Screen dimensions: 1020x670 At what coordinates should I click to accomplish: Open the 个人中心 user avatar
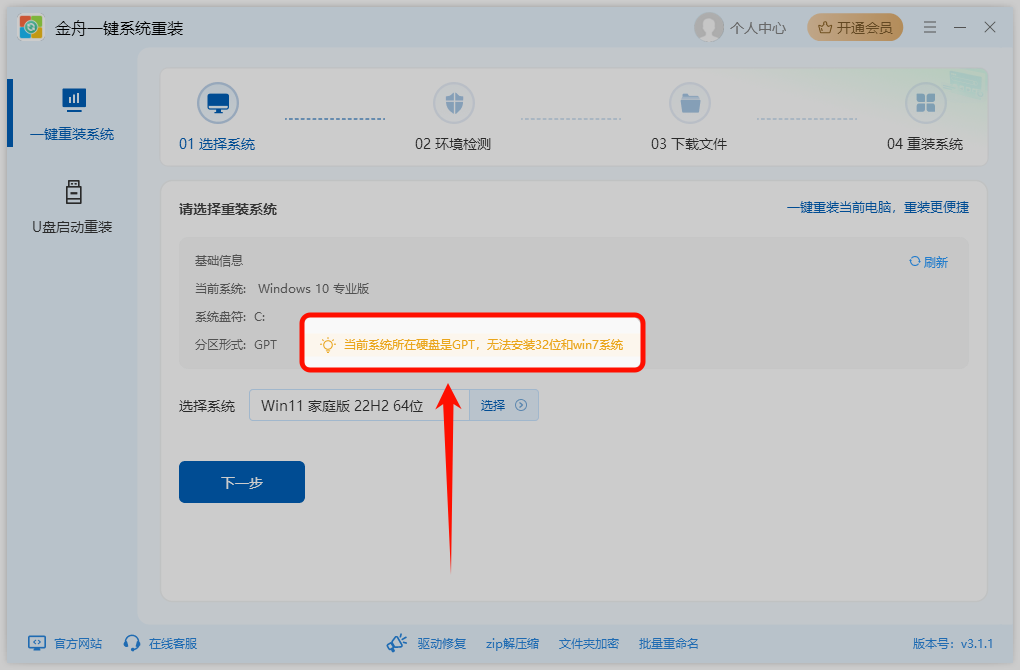pos(708,27)
